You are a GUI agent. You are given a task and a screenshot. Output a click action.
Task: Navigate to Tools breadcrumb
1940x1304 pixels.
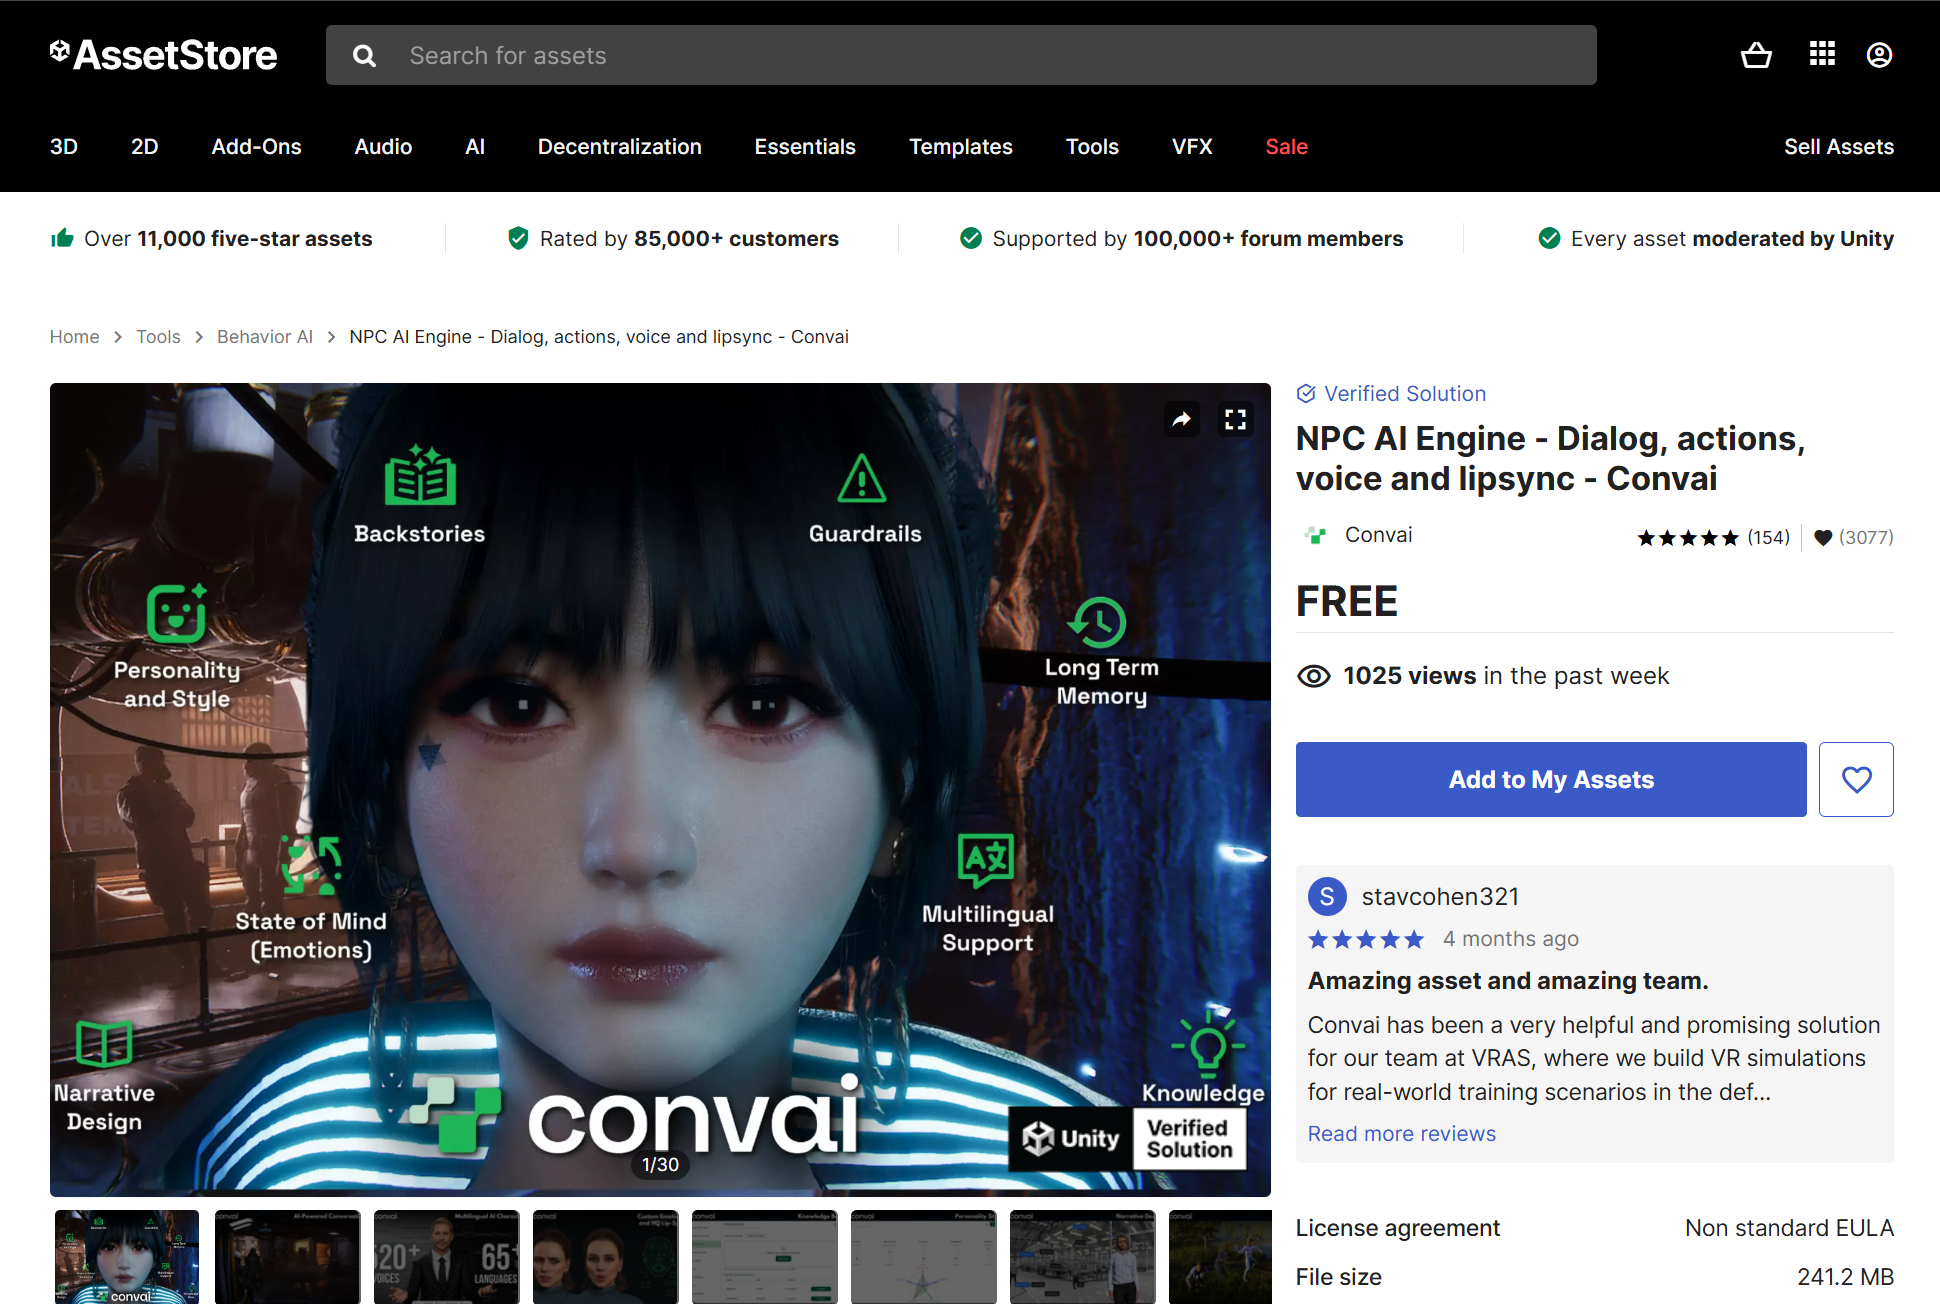point(158,337)
